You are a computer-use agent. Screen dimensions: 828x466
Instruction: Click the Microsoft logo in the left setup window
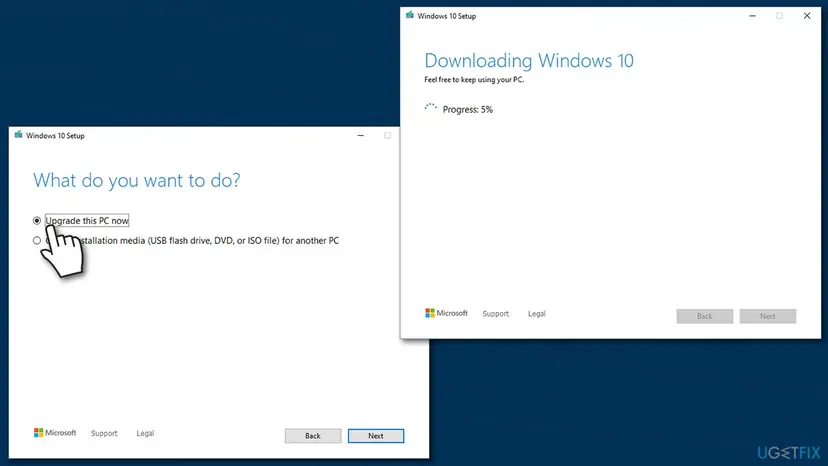click(x=55, y=433)
